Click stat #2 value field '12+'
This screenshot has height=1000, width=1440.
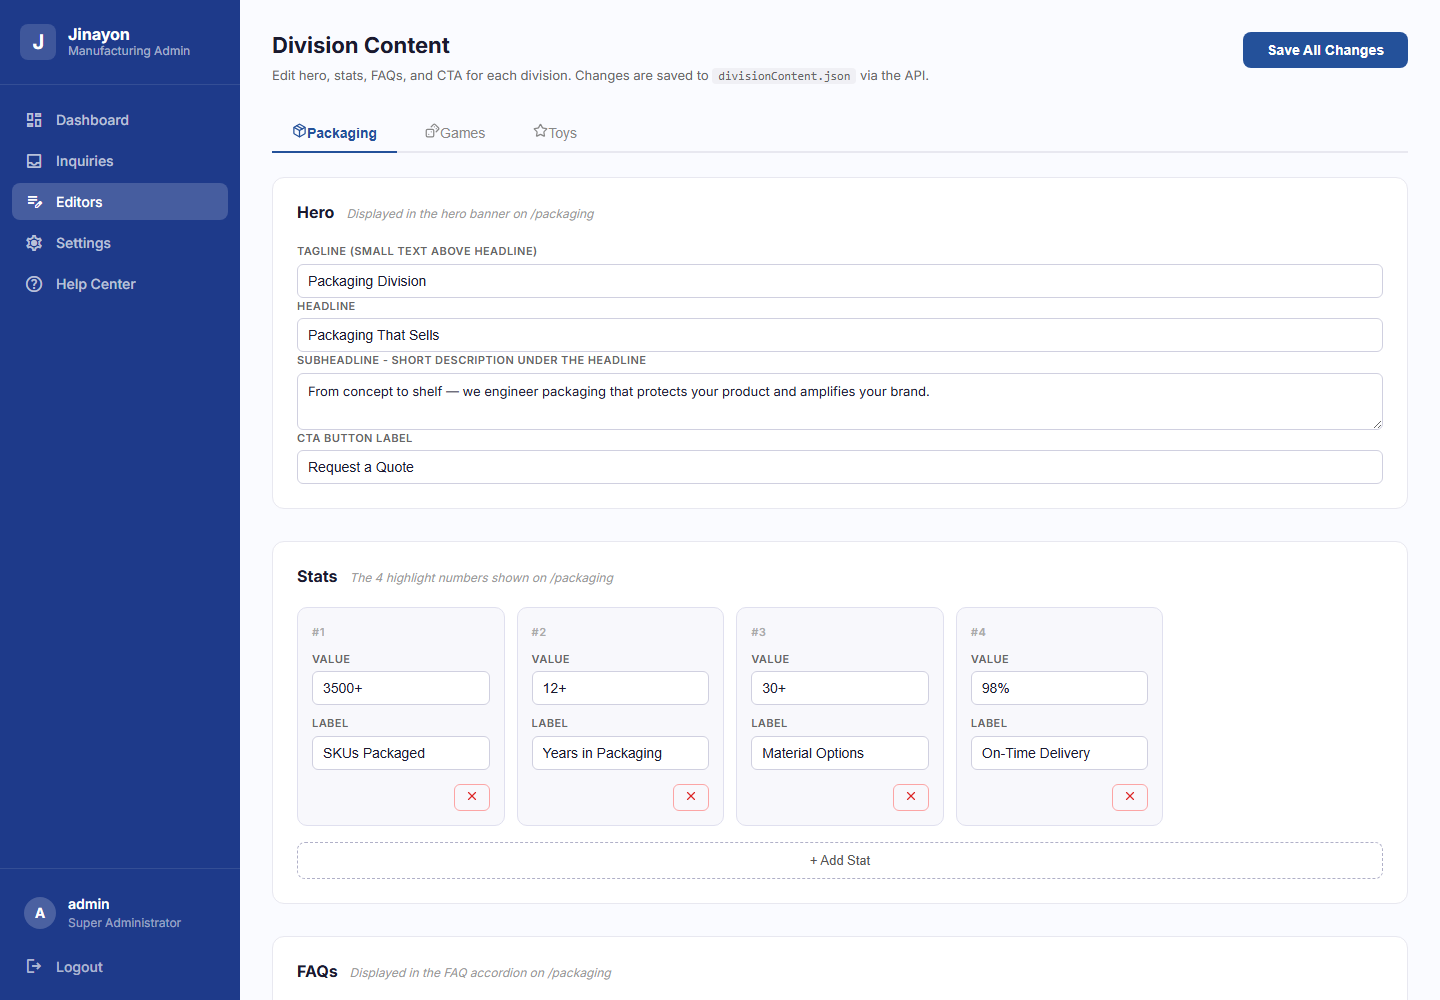coord(620,688)
